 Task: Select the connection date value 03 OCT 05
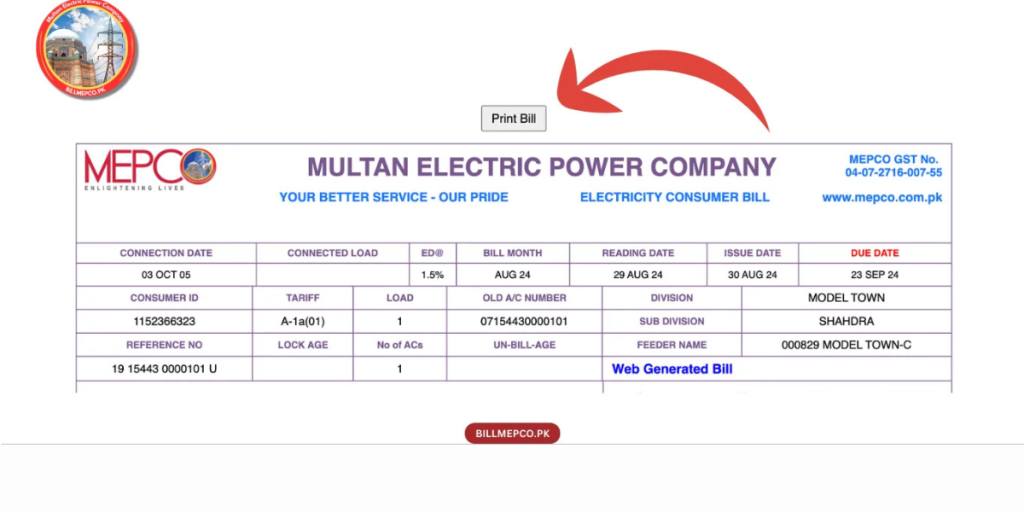tap(166, 275)
